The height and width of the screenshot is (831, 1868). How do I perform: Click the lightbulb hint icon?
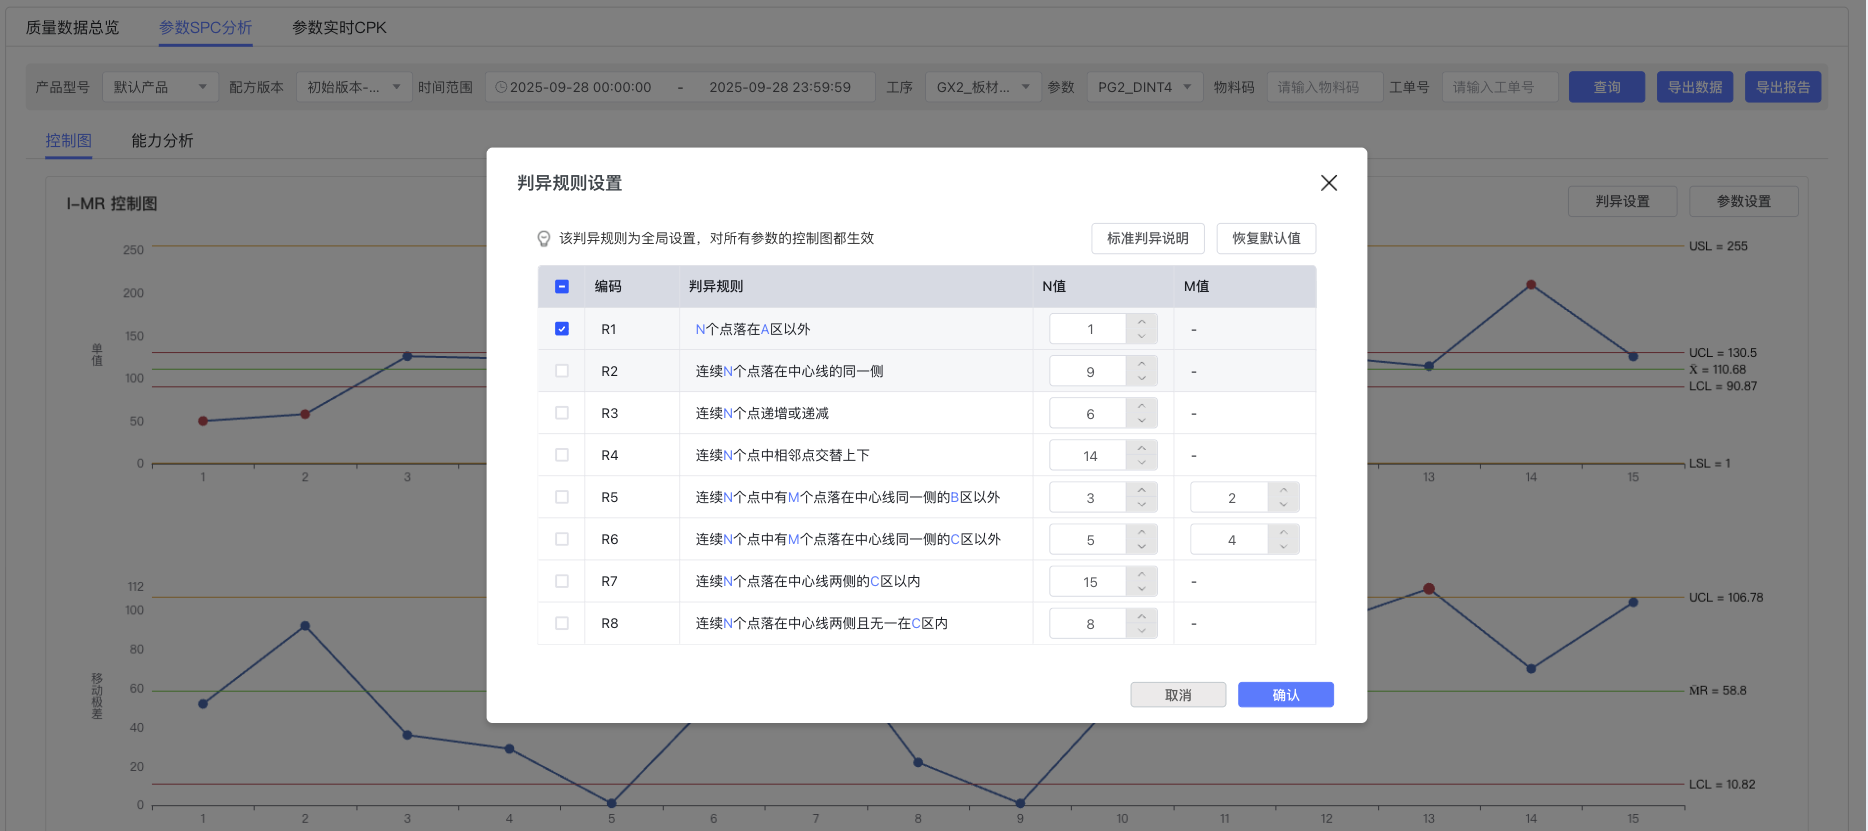[543, 239]
